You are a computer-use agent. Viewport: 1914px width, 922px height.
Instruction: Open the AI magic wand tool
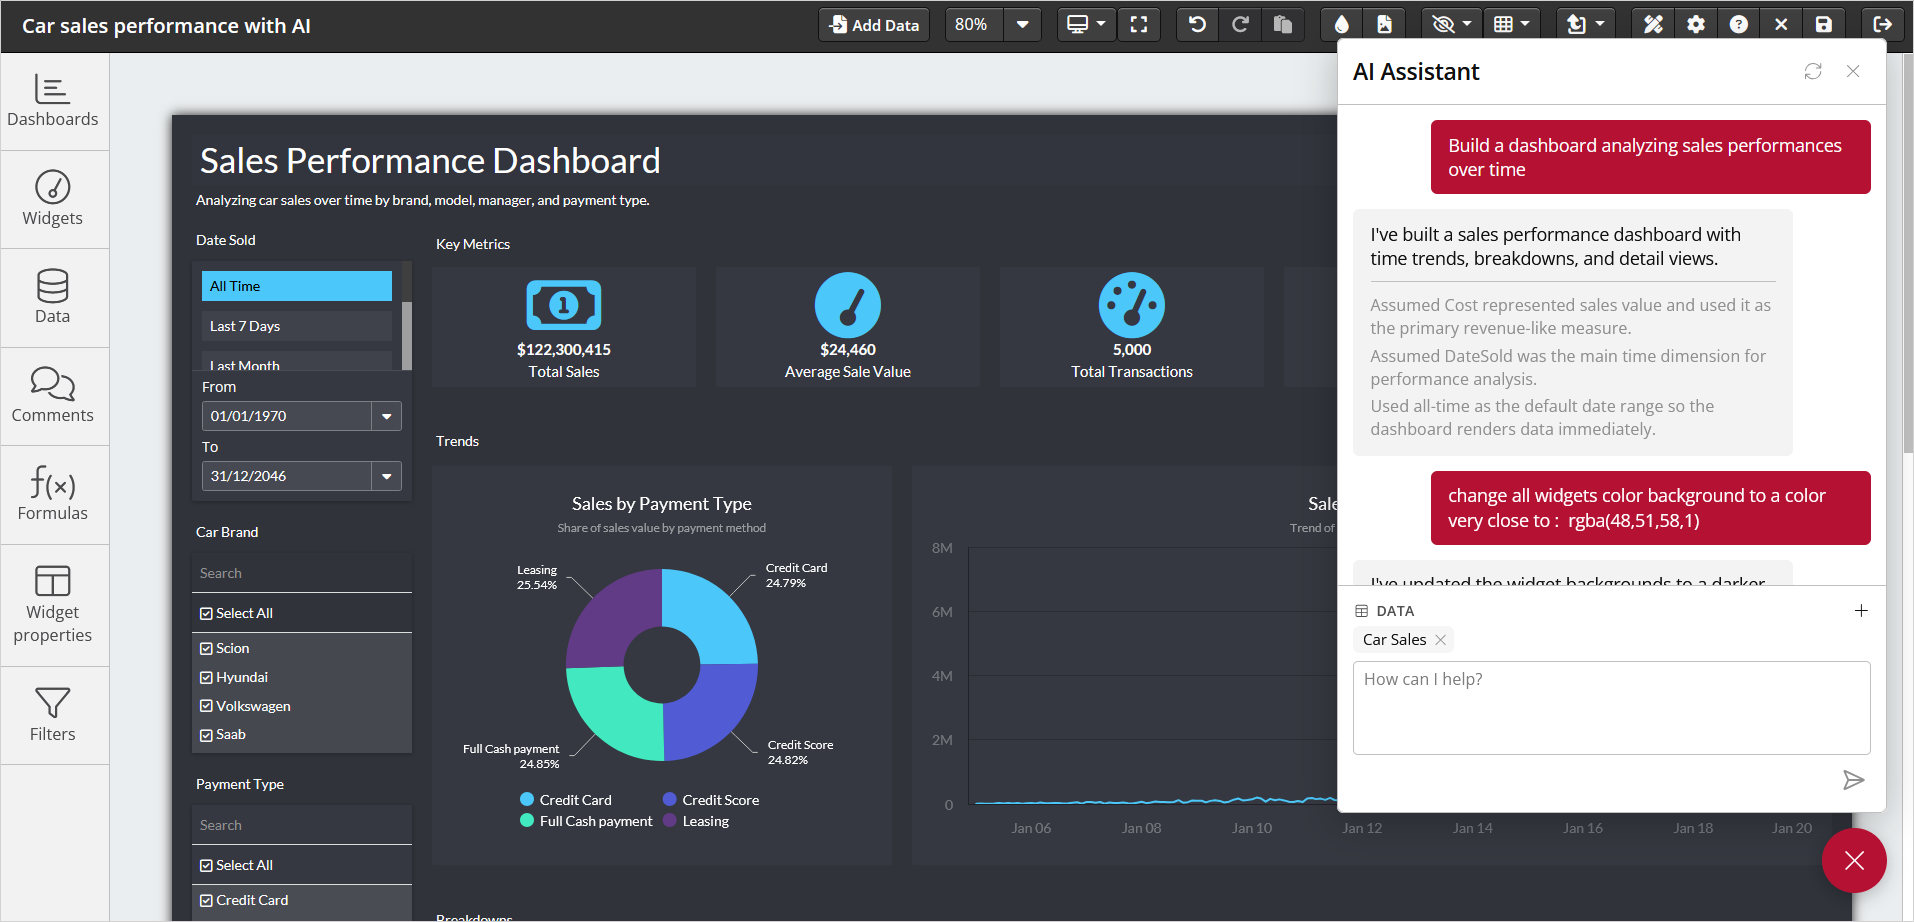(1653, 25)
